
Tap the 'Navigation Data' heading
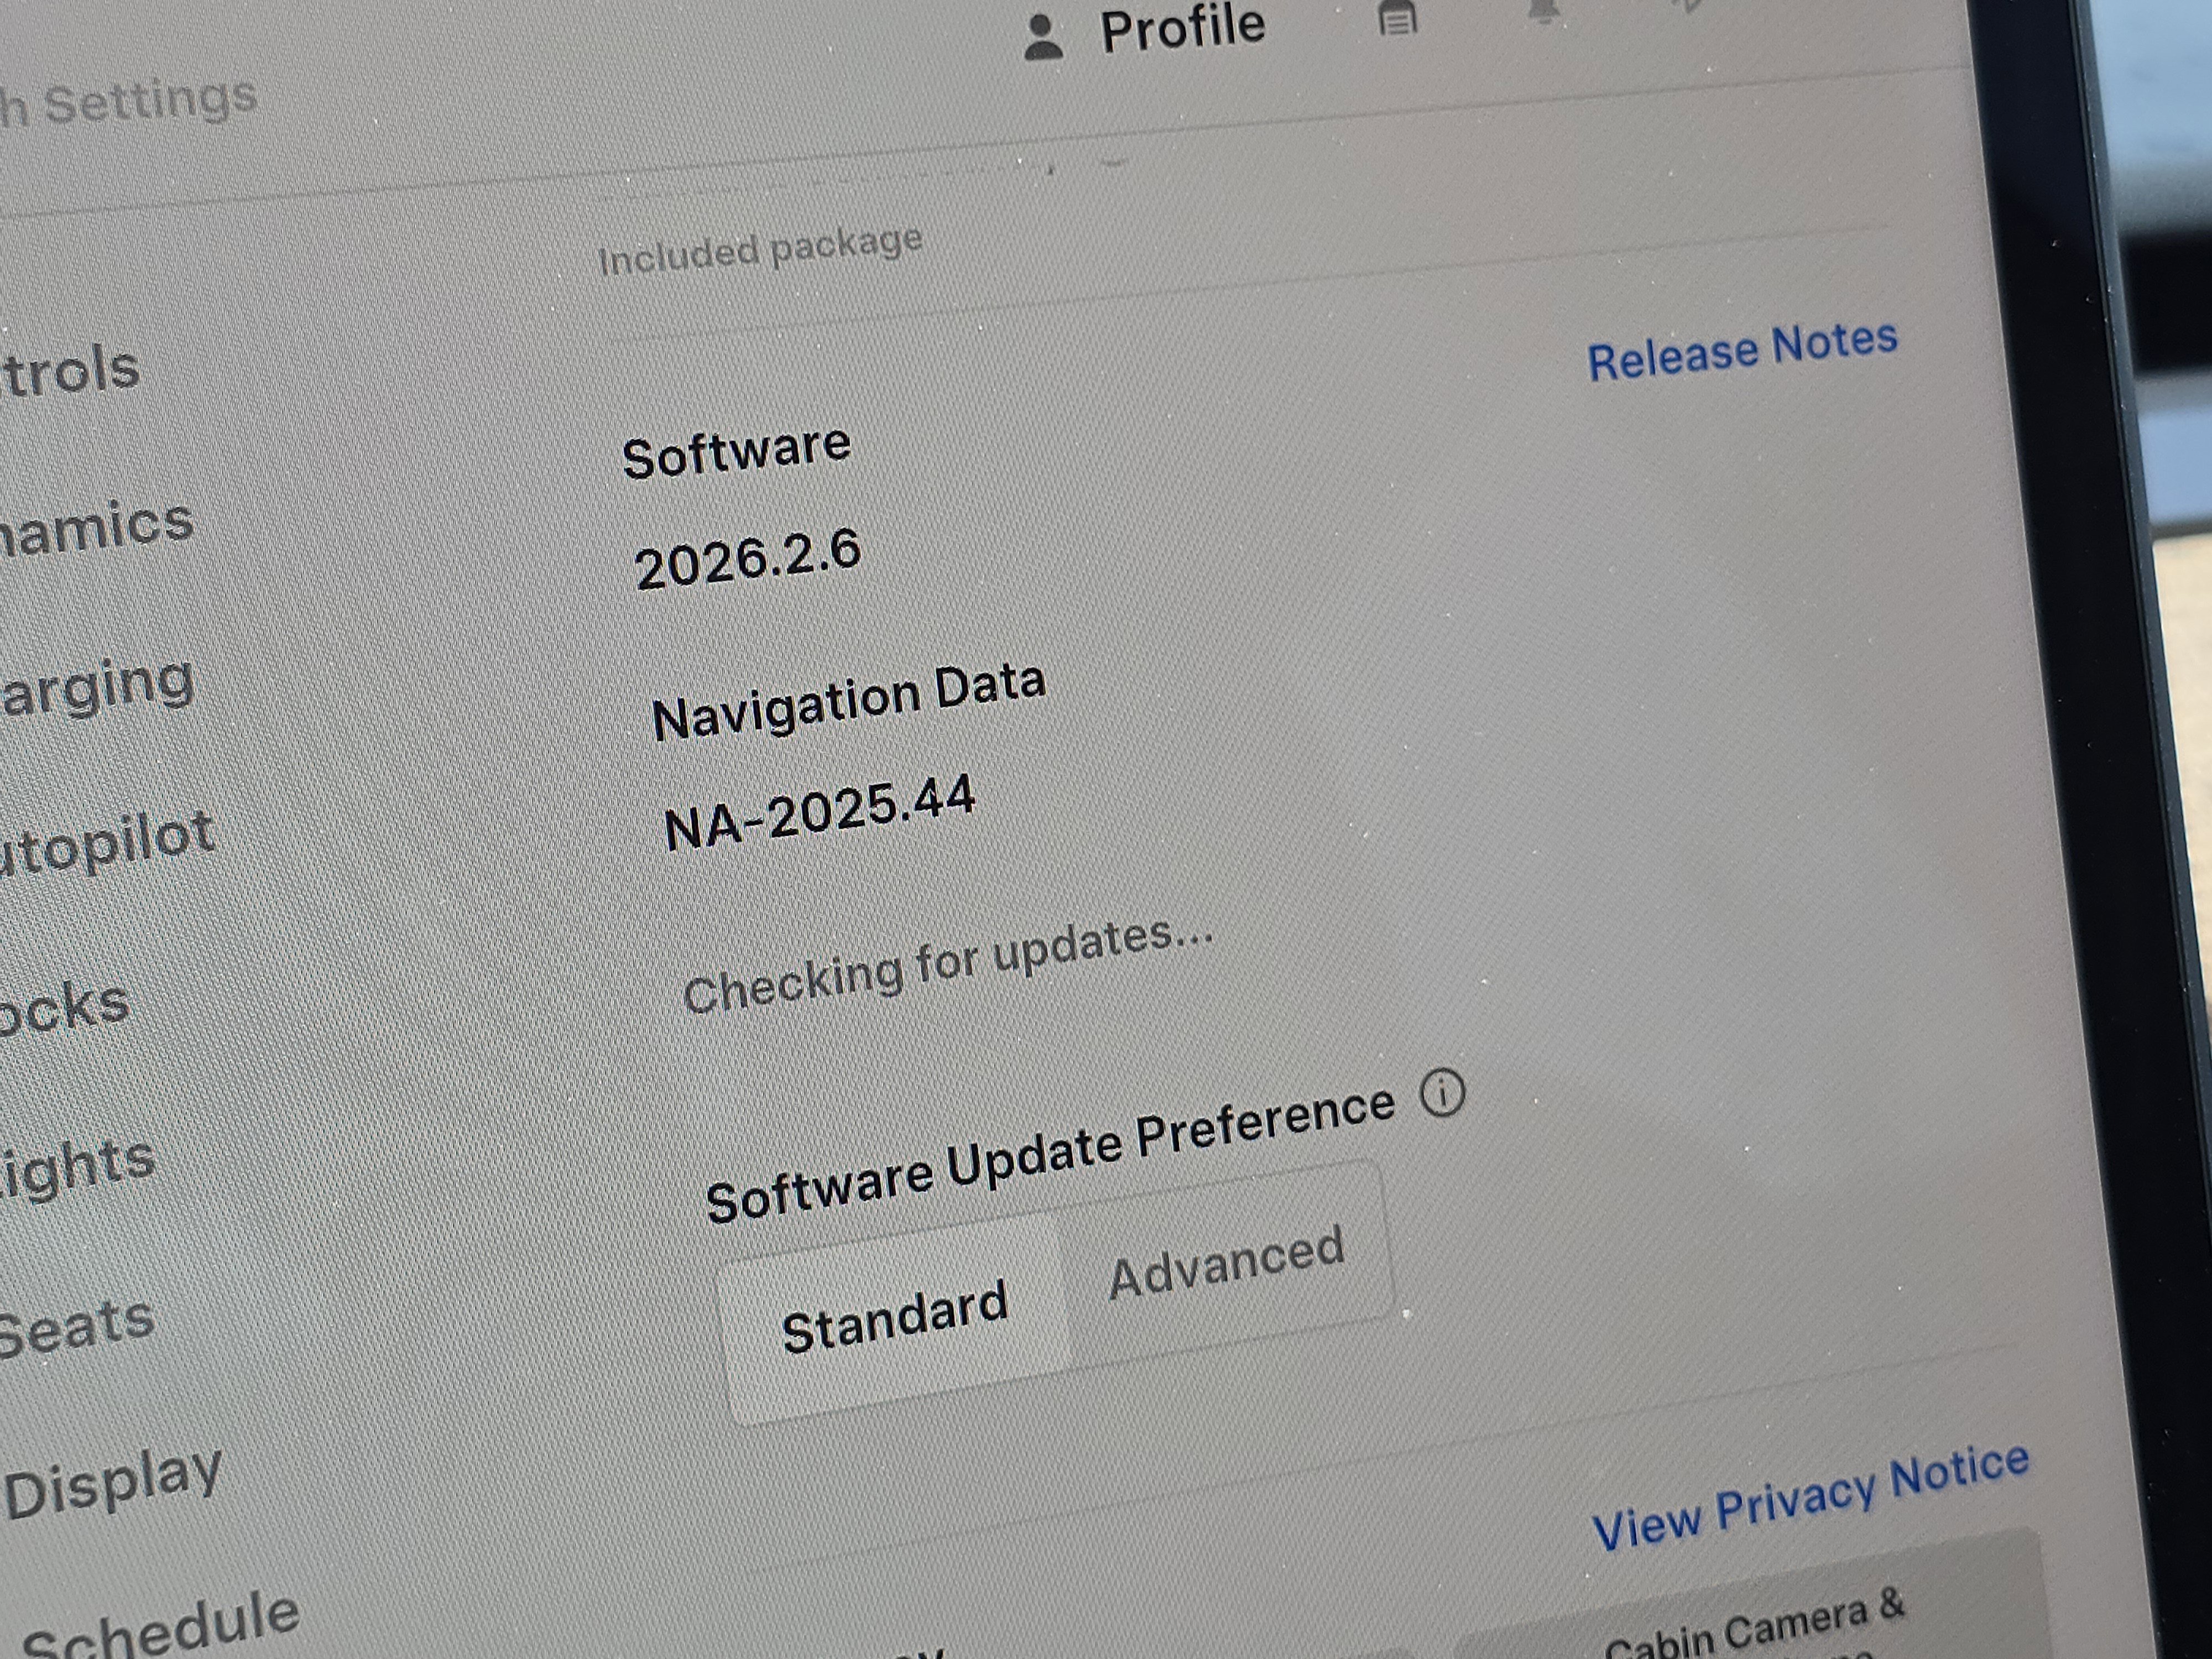tap(849, 701)
